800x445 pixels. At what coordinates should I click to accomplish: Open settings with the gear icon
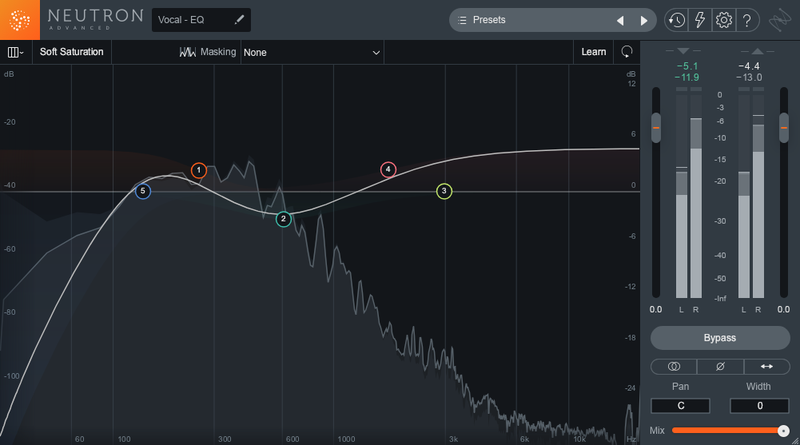tap(724, 20)
